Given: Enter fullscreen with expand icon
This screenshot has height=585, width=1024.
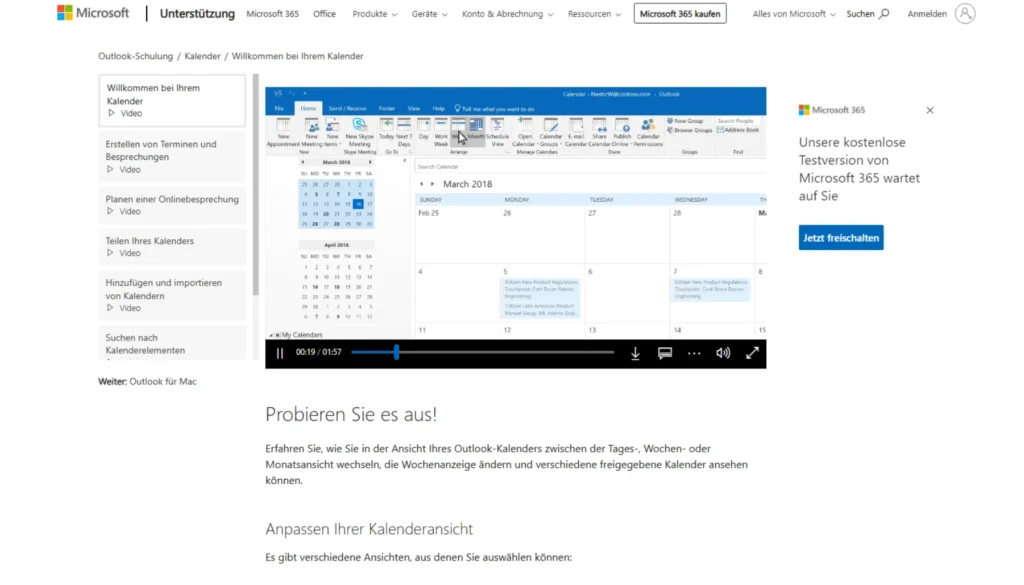Looking at the screenshot, I should (752, 353).
